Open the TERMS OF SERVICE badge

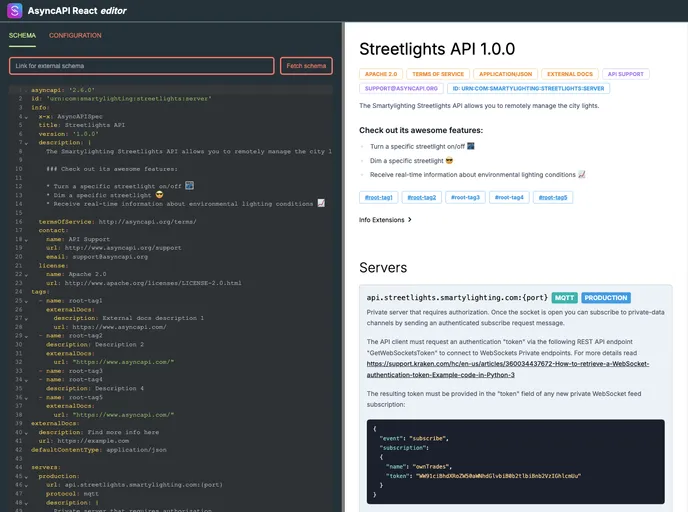(438, 74)
